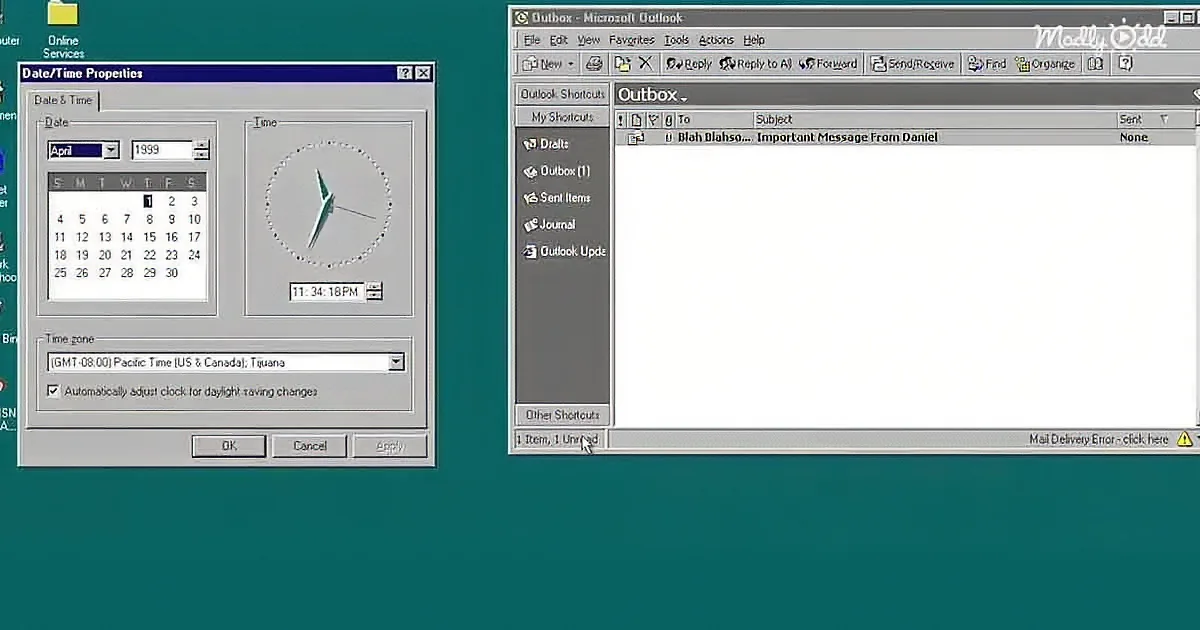This screenshot has height=630, width=1200.
Task: Open the Address Book icon
Action: 1096,63
